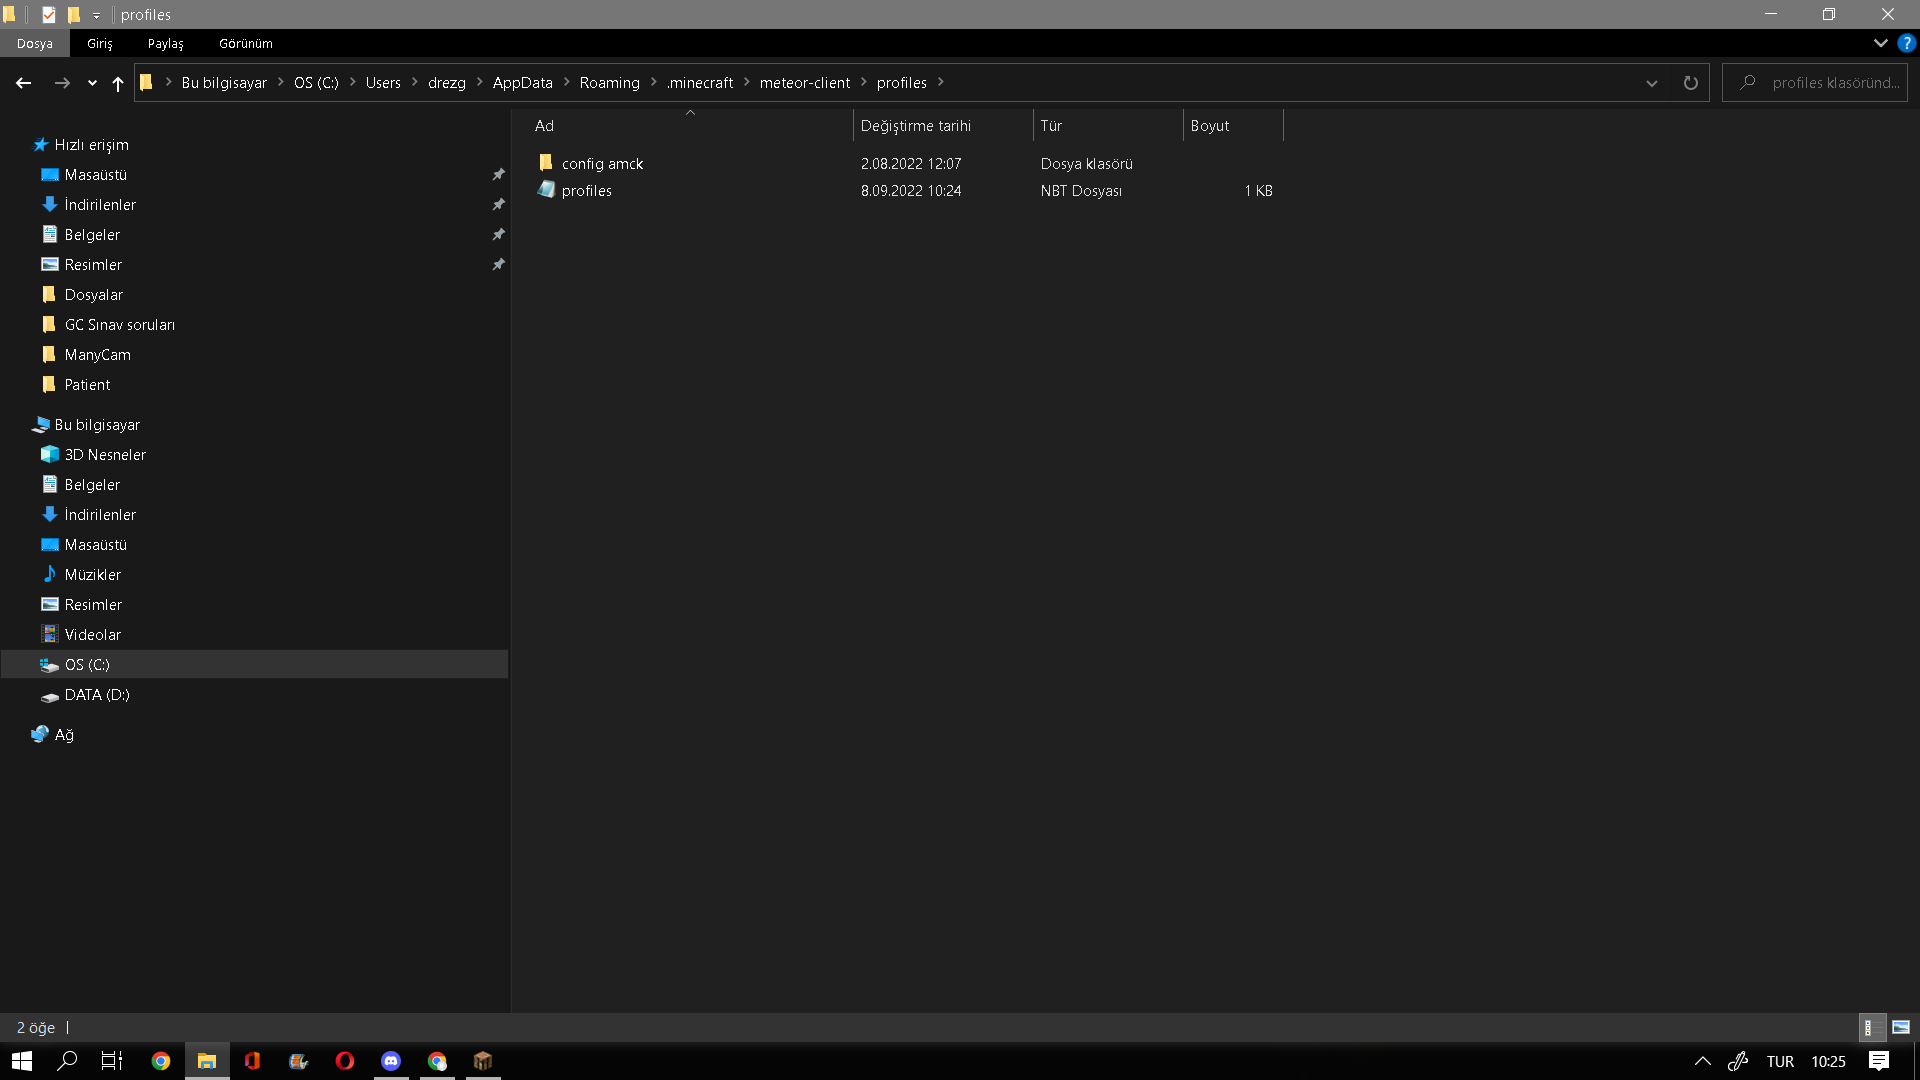Screen dimensions: 1920x1080
Task: Open Discord from the taskbar
Action: click(x=391, y=1061)
